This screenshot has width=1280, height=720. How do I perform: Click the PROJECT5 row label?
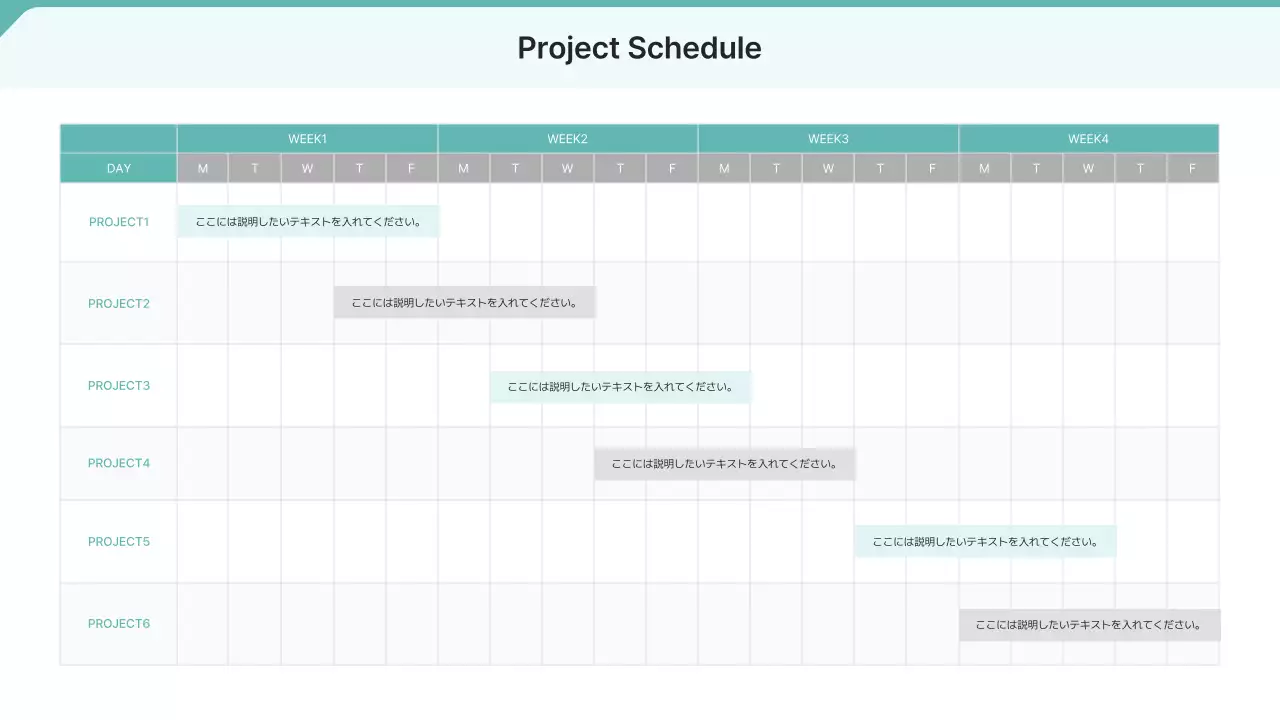coord(119,541)
